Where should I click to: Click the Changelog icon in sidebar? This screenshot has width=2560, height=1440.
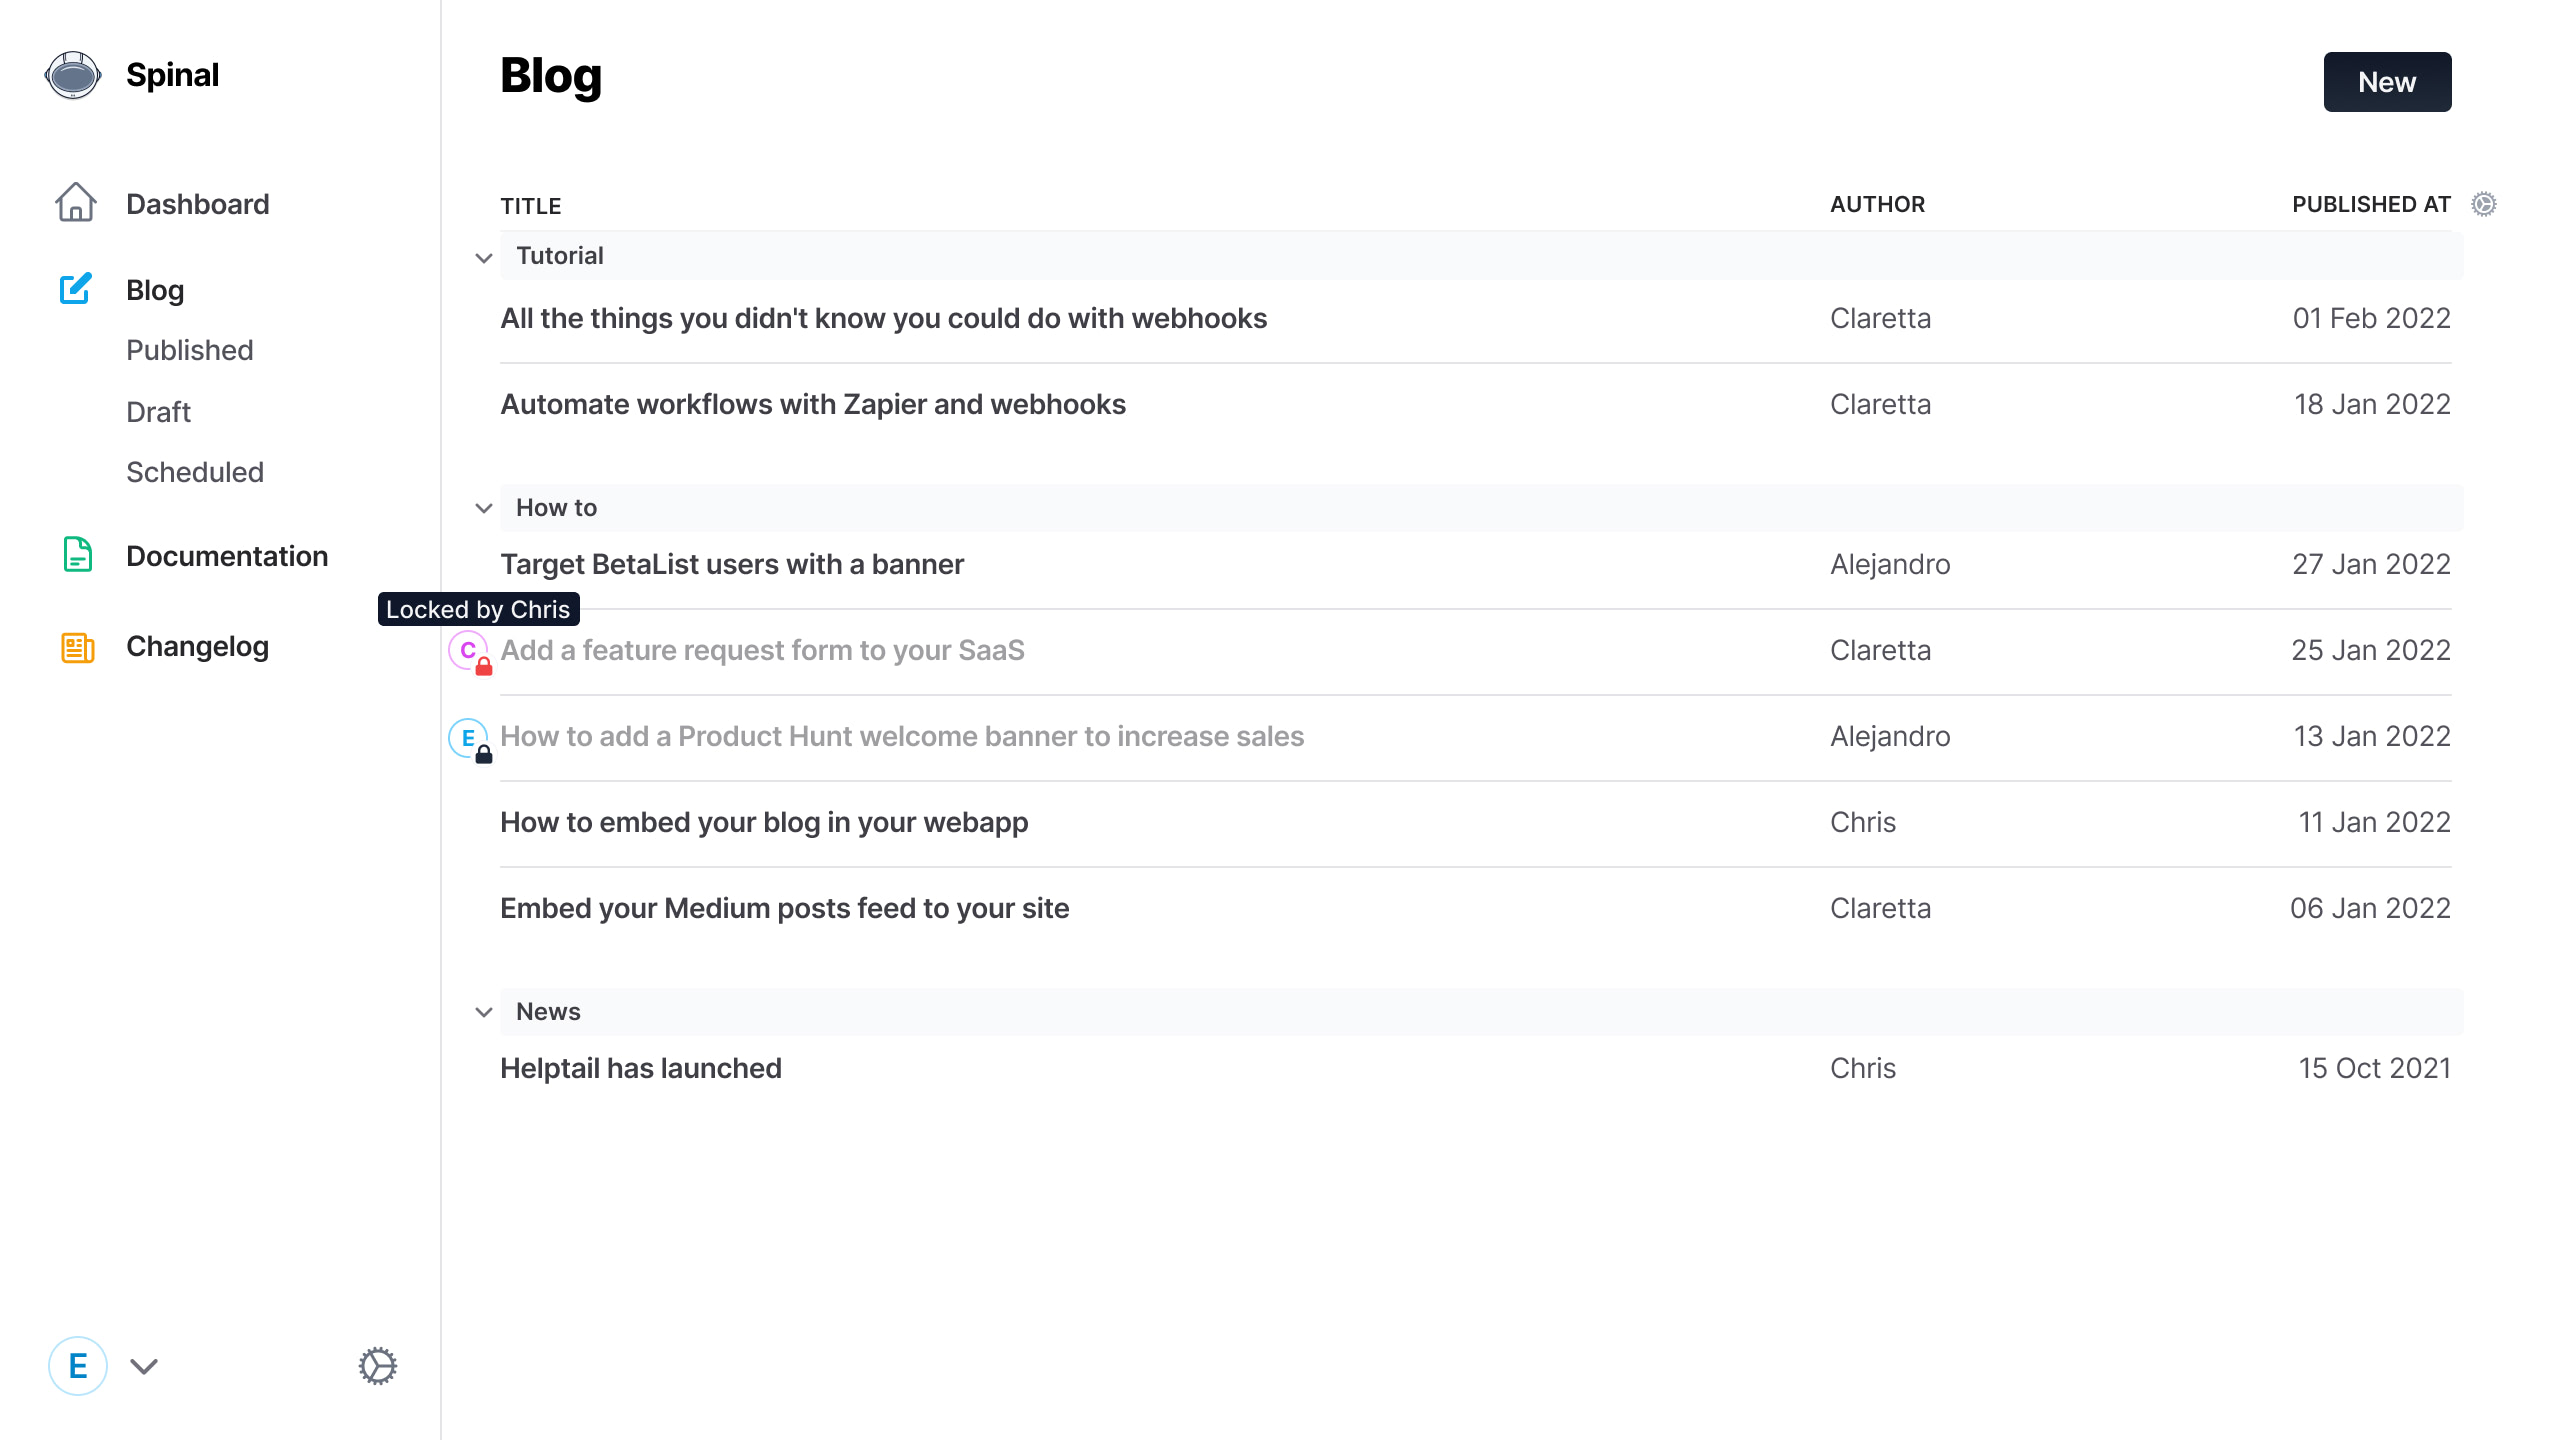72,645
